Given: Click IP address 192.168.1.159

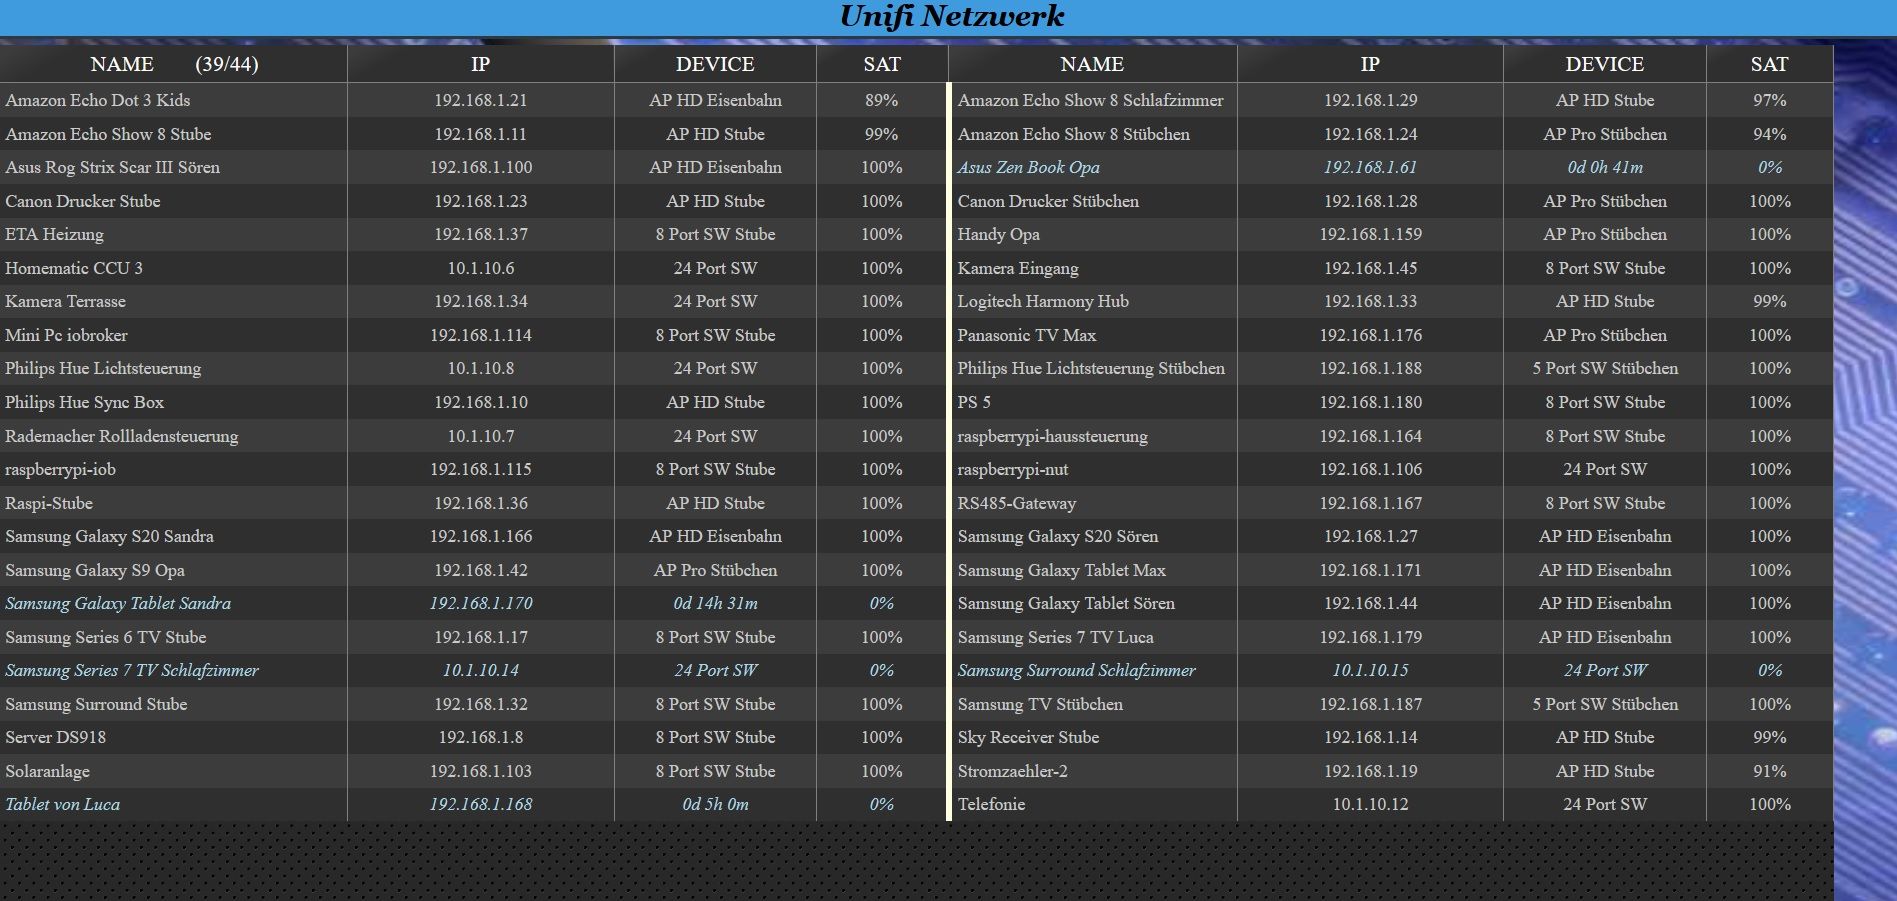Looking at the screenshot, I should click(1370, 234).
